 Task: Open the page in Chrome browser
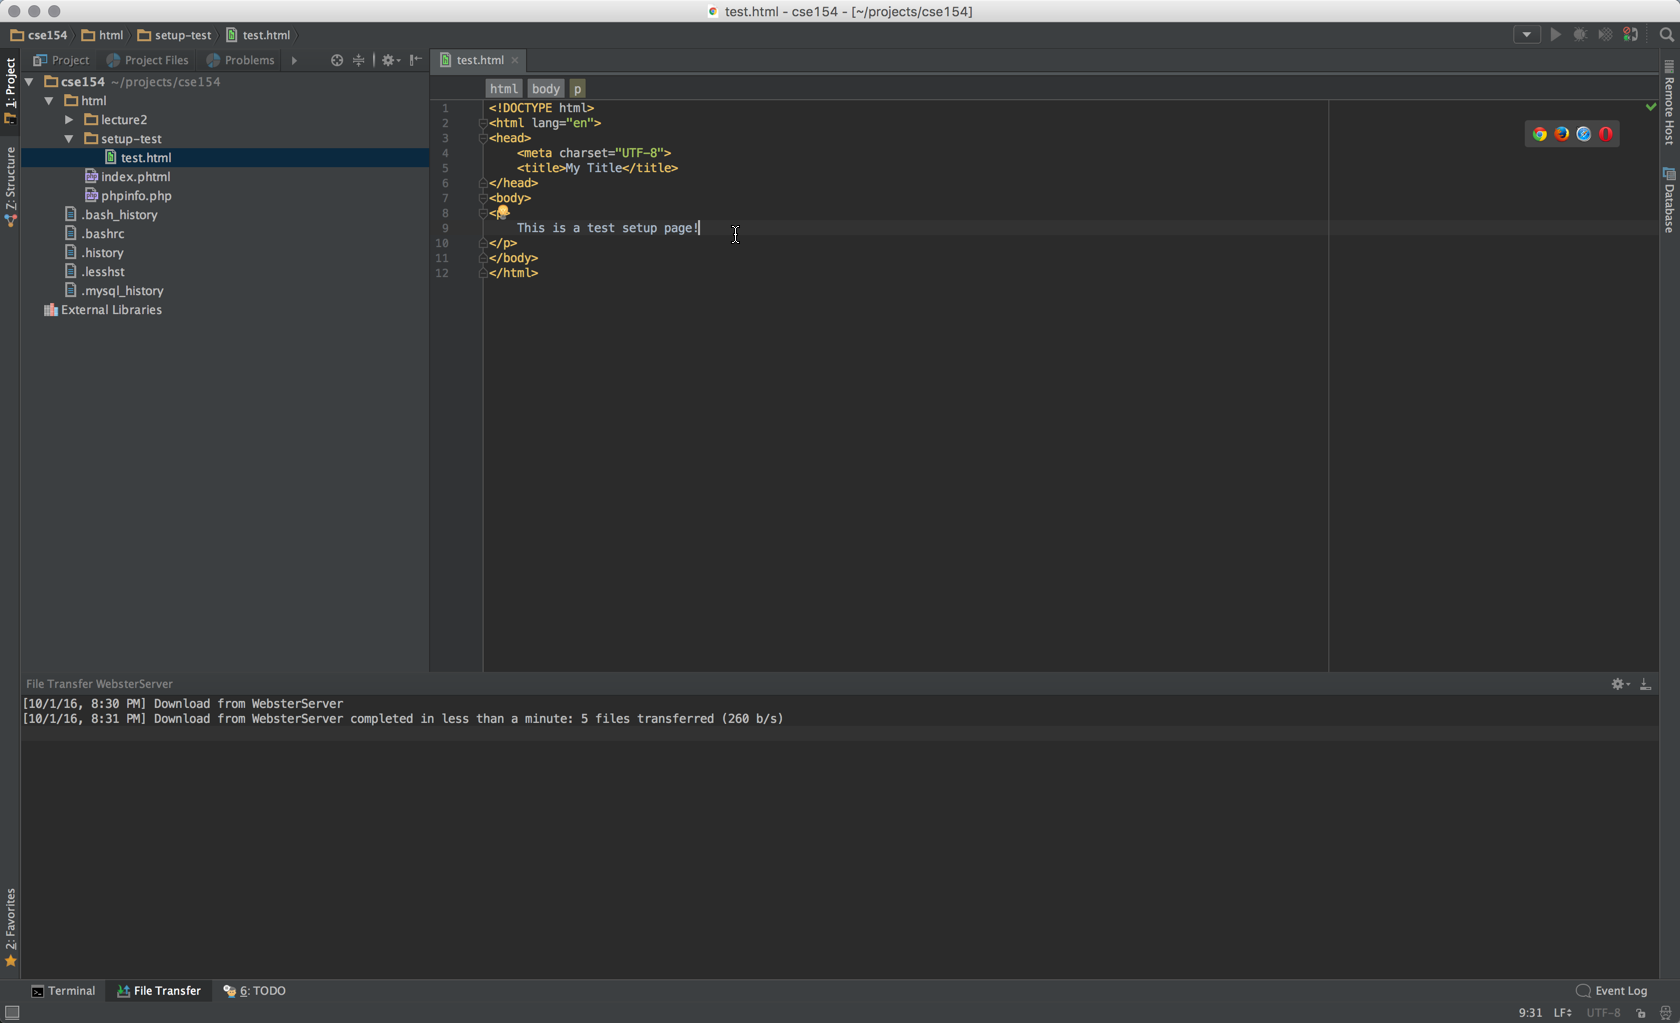[1540, 134]
